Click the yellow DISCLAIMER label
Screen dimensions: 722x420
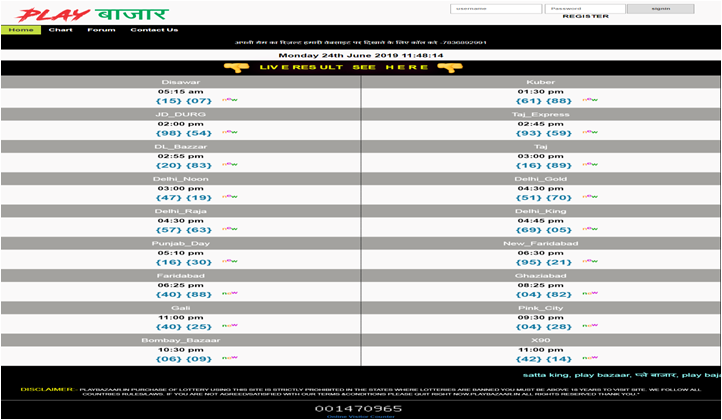pyautogui.click(x=47, y=390)
